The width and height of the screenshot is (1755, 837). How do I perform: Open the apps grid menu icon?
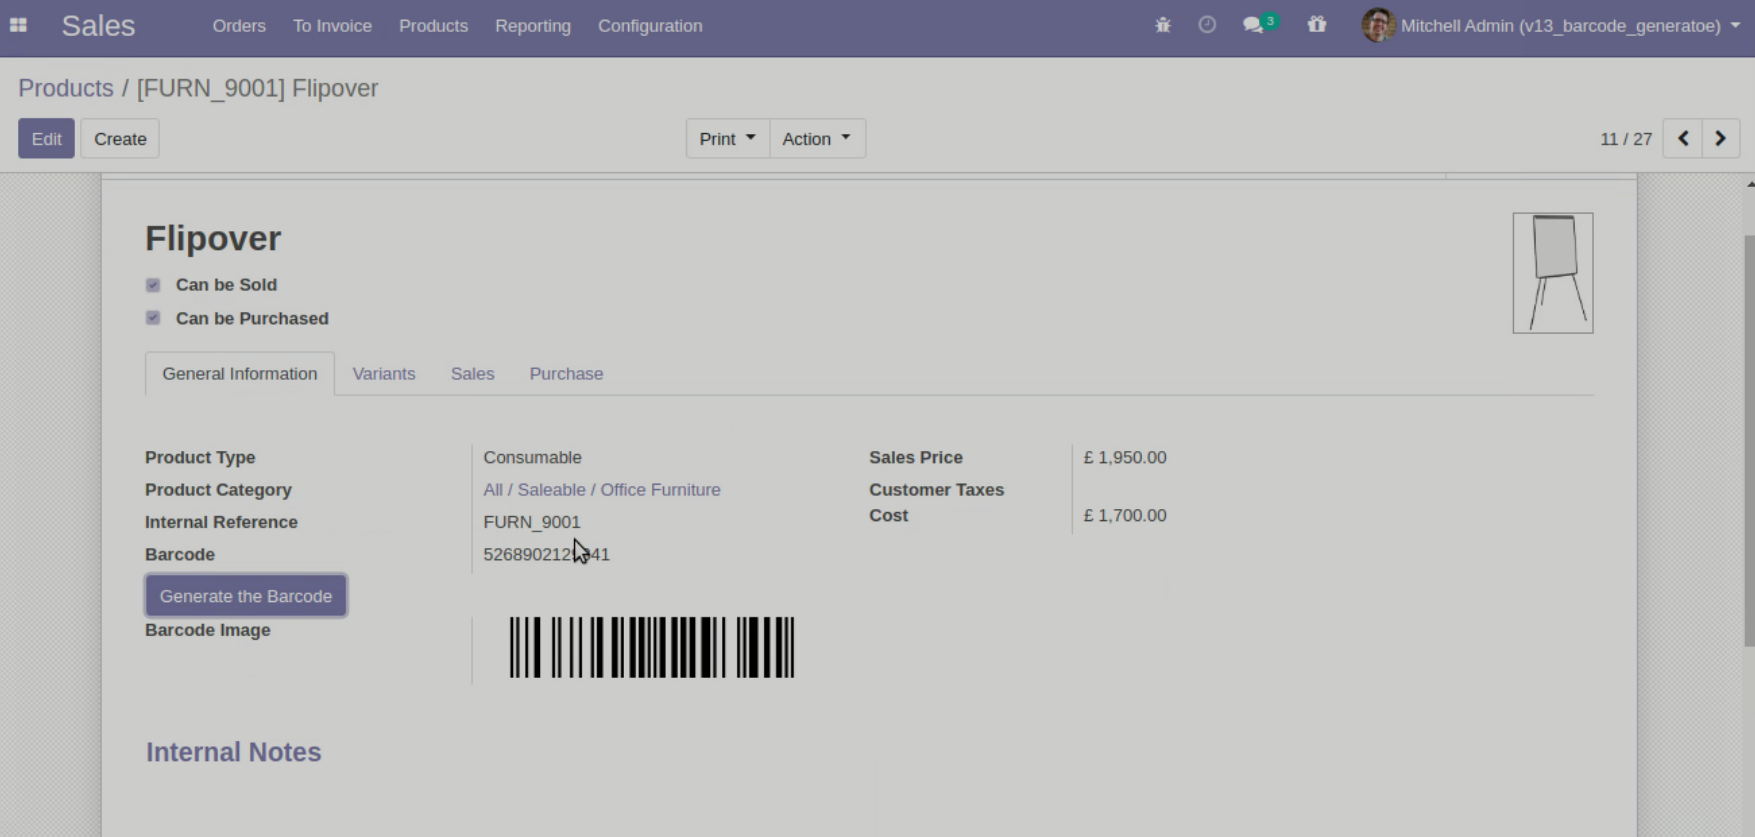coord(18,26)
